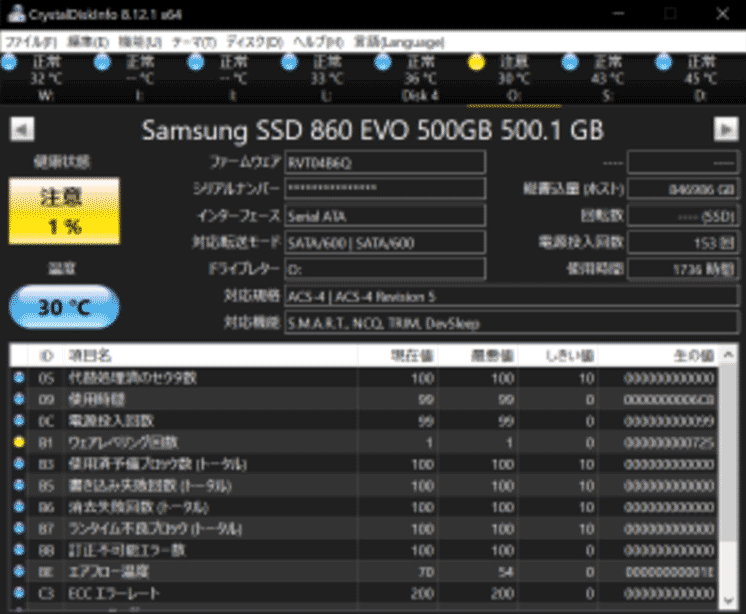Viewport: 746px width, 614px height.
Task: Click the blue status icon of row 05
Action: click(x=19, y=378)
